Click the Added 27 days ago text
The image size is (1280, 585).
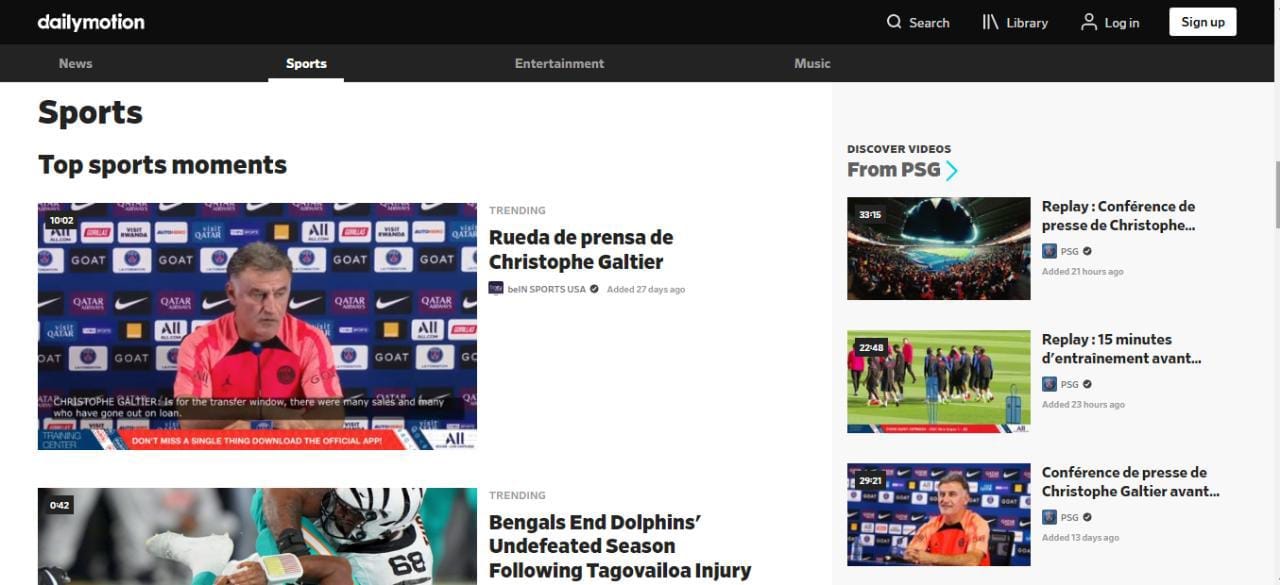(646, 289)
